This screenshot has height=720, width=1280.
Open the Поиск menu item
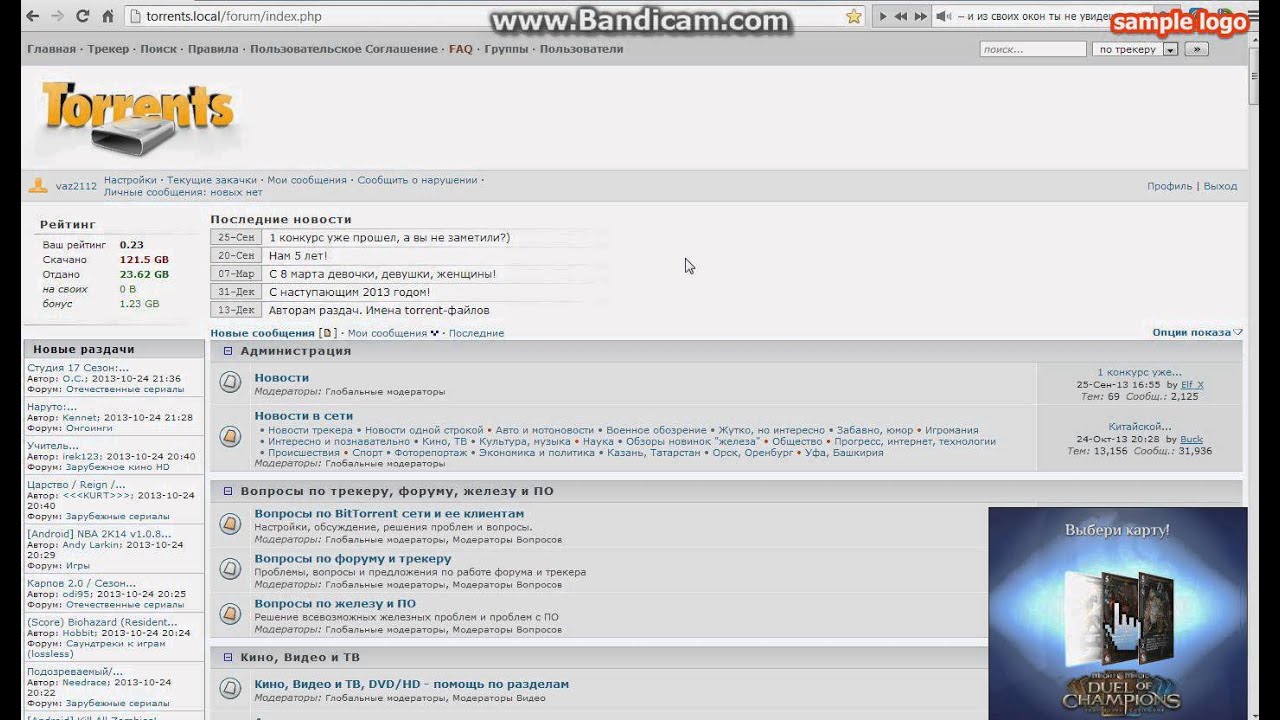click(x=158, y=49)
